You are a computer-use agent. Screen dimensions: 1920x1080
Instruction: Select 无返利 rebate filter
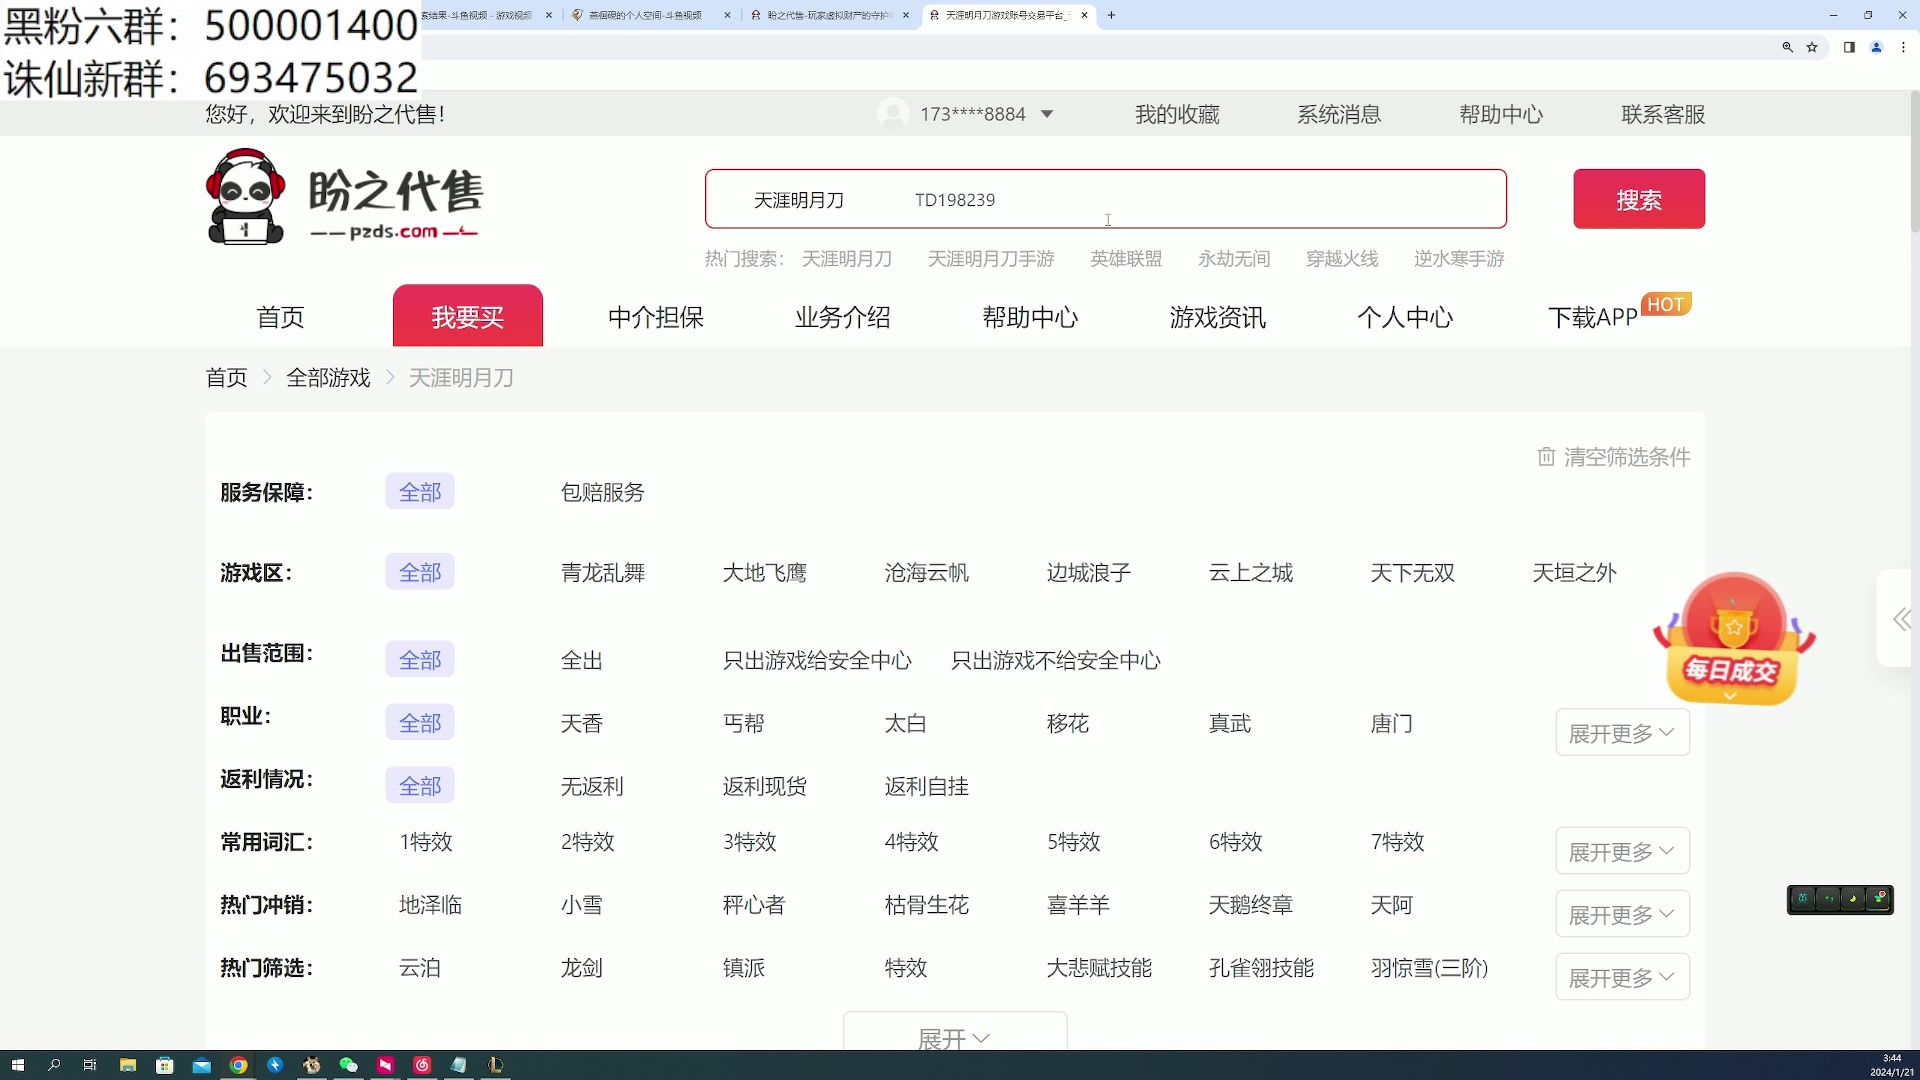pos(591,786)
